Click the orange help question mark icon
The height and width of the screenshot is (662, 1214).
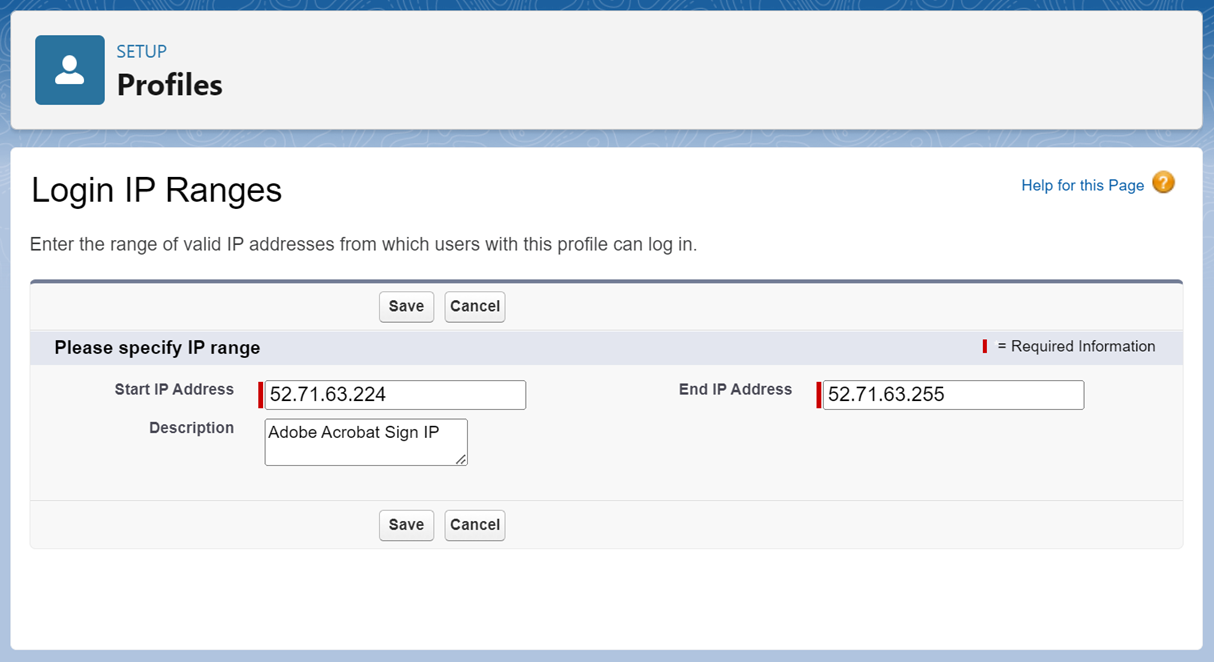[x=1163, y=183]
